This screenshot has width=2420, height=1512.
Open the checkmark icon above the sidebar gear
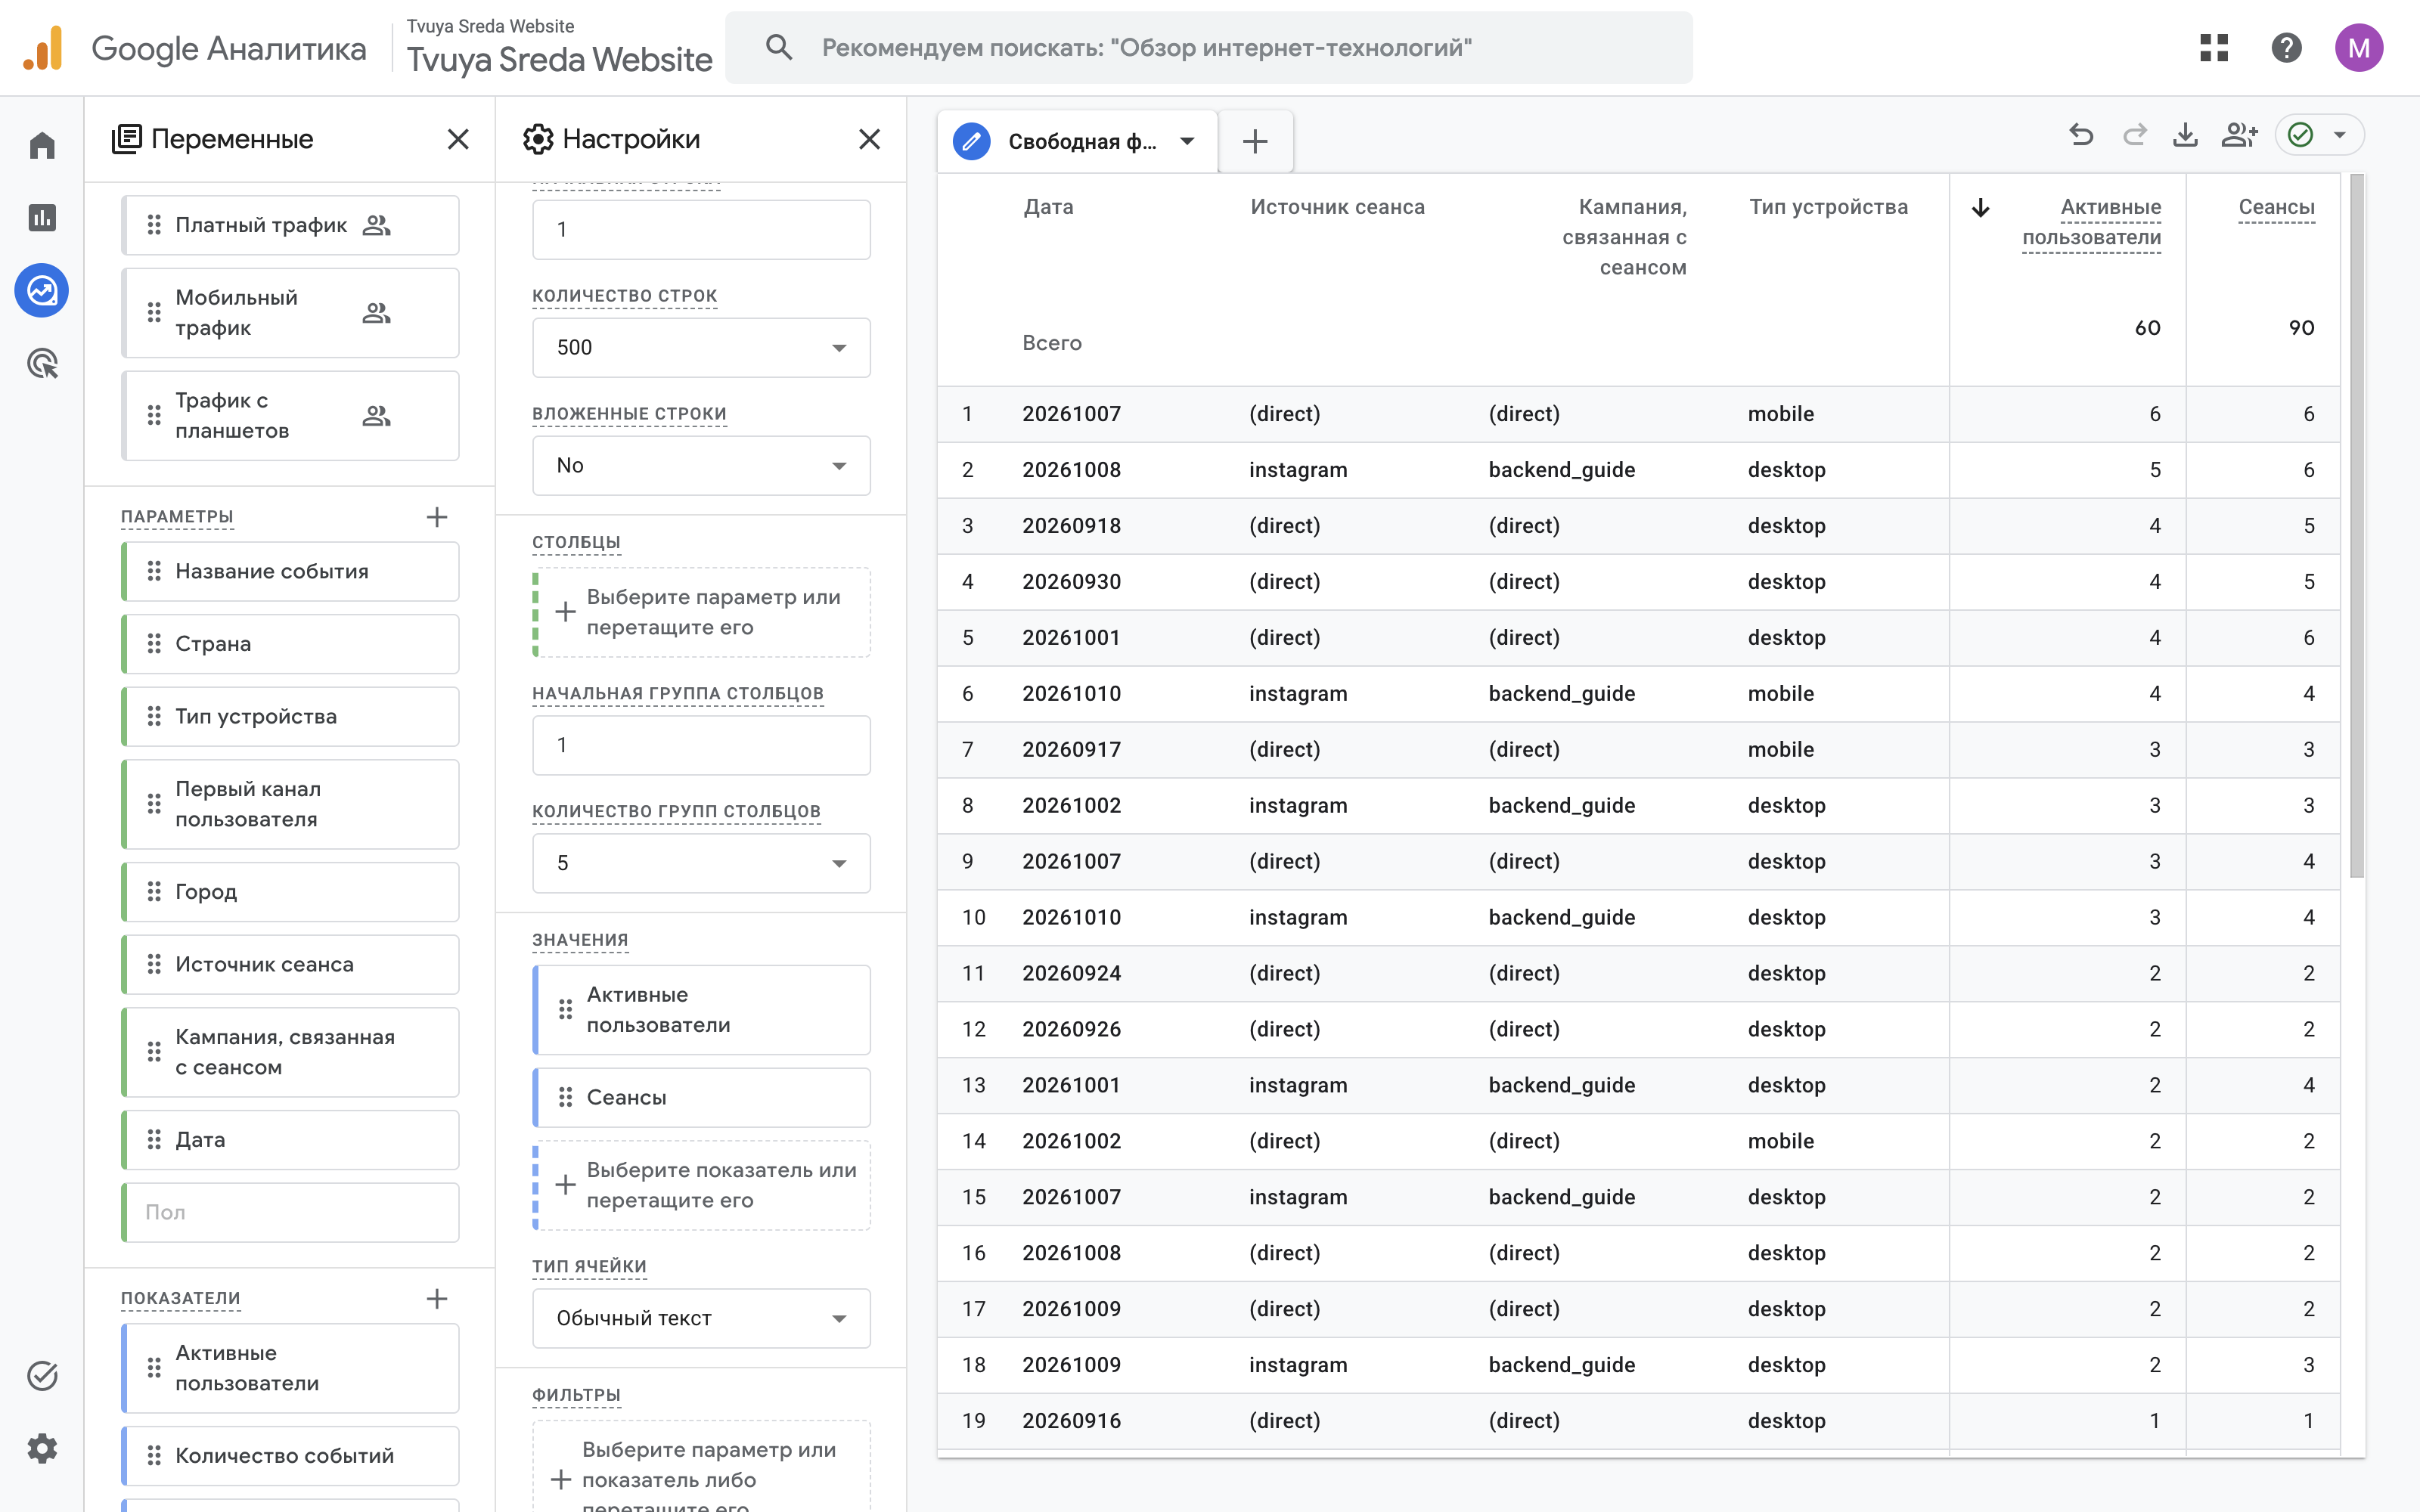[42, 1376]
